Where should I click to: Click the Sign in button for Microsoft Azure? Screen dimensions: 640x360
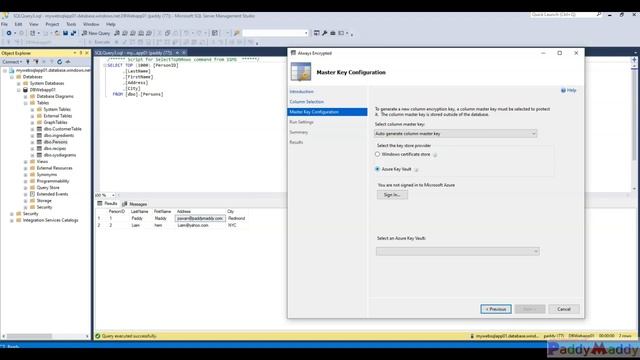[392, 195]
